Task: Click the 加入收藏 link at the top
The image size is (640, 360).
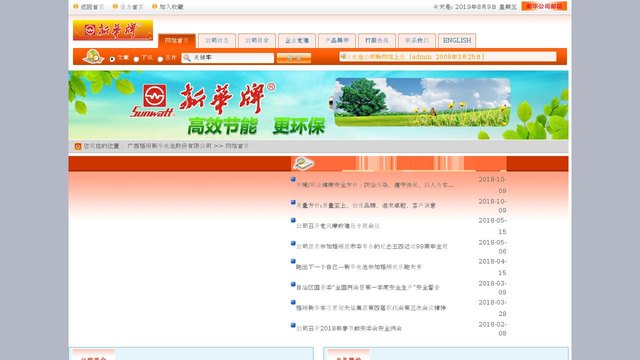Action: click(x=171, y=7)
